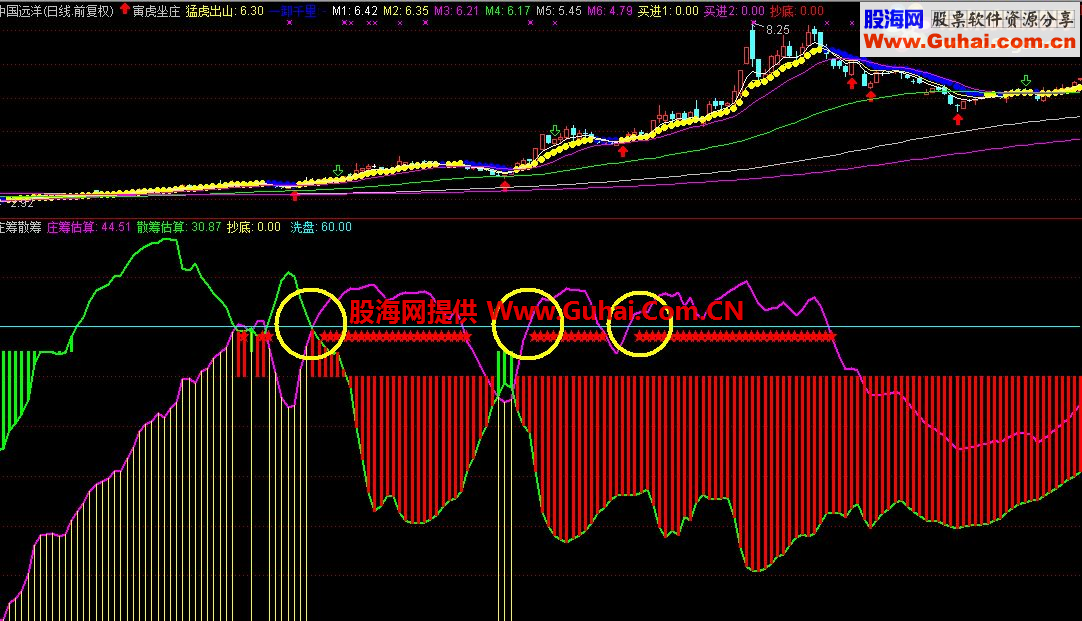The height and width of the screenshot is (621, 1082).
Task: Click the 庄筹估算: 44.51 value
Action: pyautogui.click(x=88, y=227)
